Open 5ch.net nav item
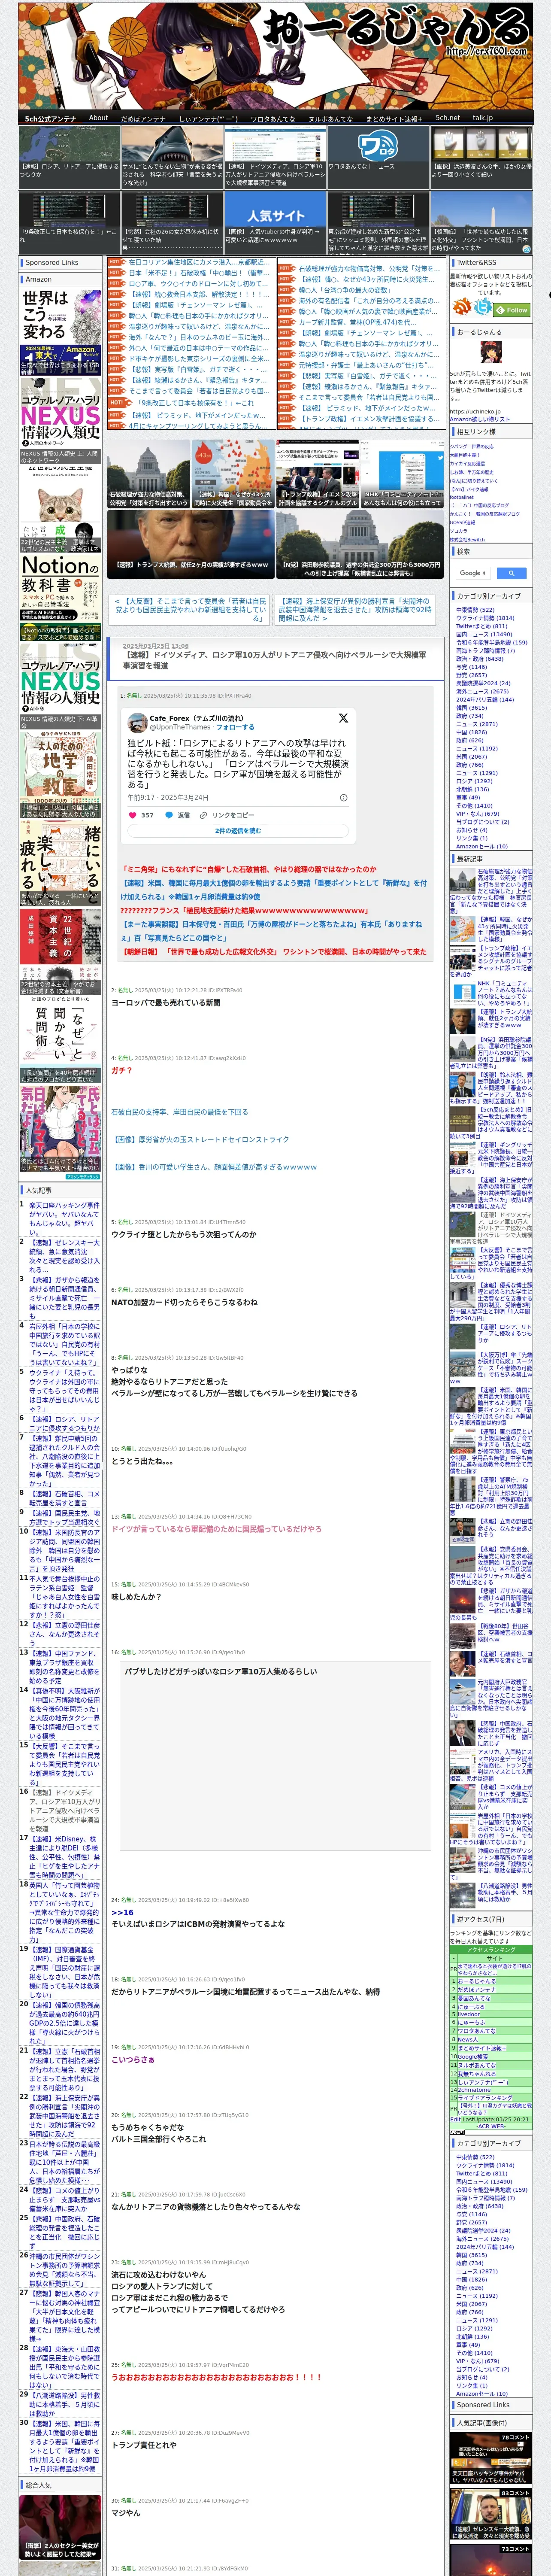 tap(447, 118)
